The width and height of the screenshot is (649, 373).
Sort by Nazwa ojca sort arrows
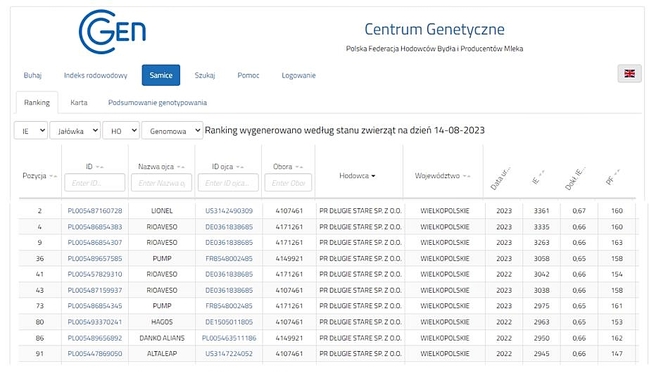[x=181, y=167]
